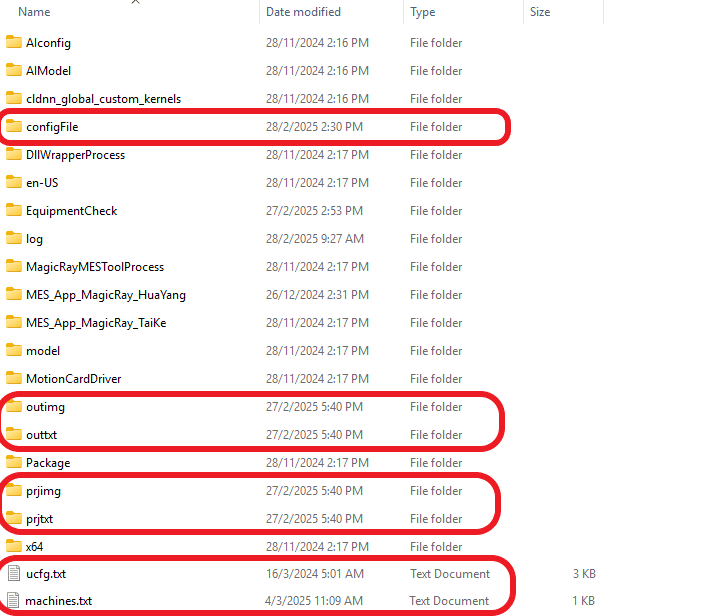Click the log folder icon
The image size is (702, 616).
(14, 238)
